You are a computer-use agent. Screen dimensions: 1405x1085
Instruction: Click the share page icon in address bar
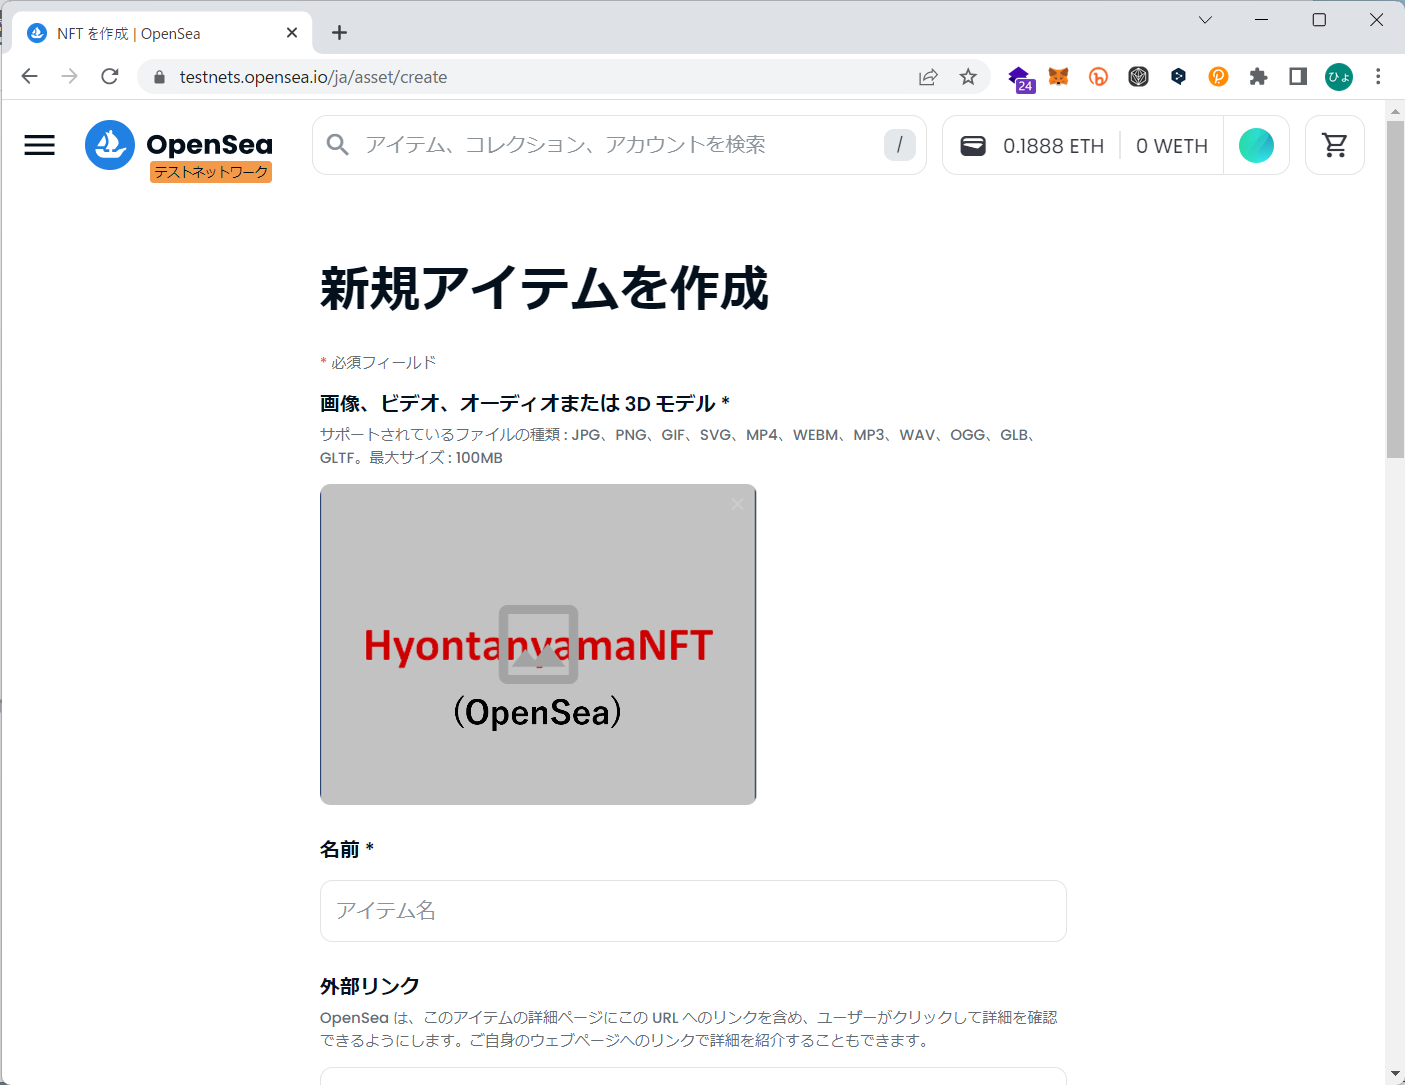928,77
